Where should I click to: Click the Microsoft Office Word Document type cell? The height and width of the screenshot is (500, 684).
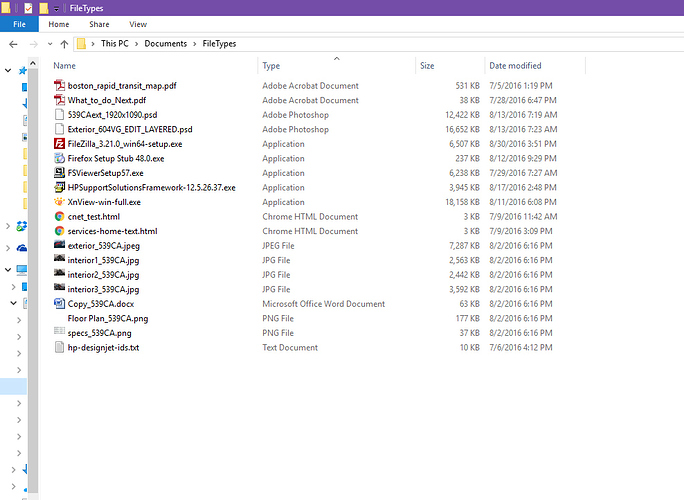tap(324, 304)
